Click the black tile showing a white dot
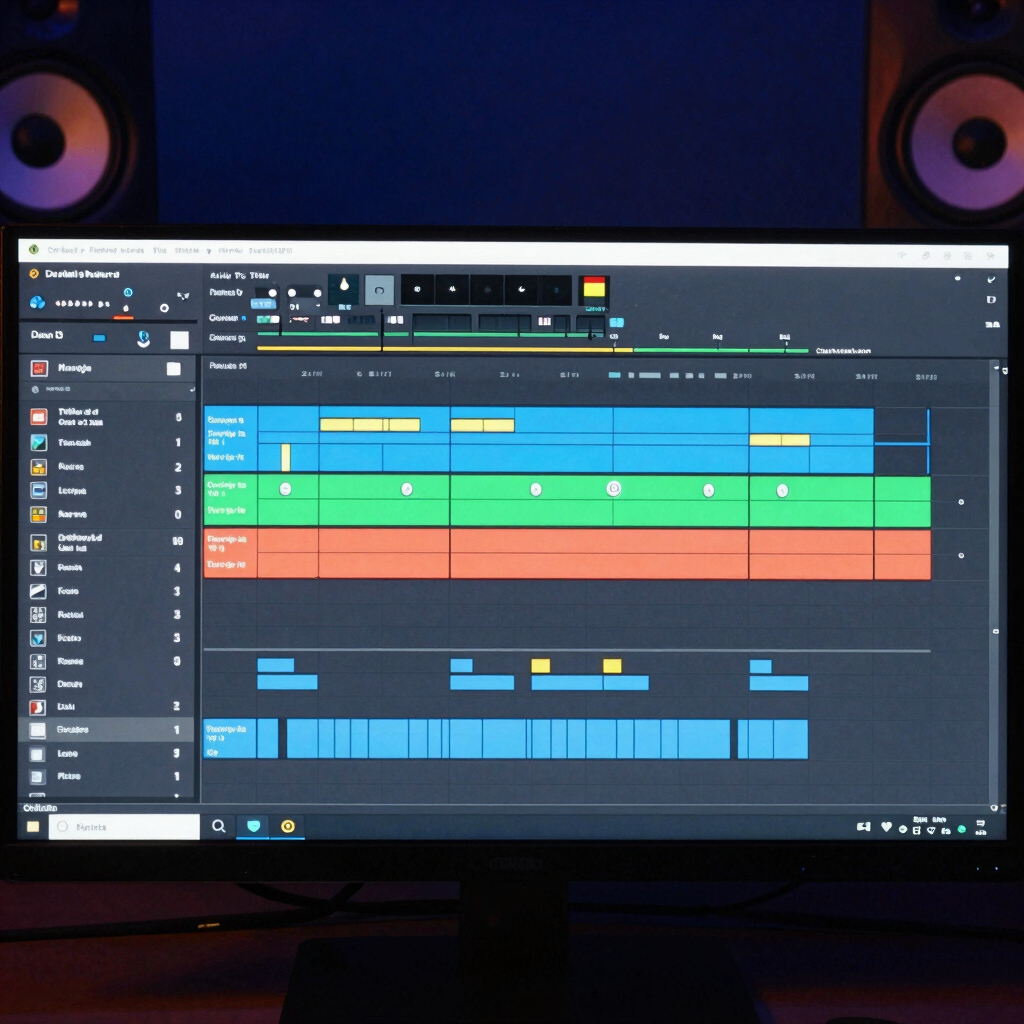Image resolution: width=1024 pixels, height=1024 pixels. (x=417, y=289)
